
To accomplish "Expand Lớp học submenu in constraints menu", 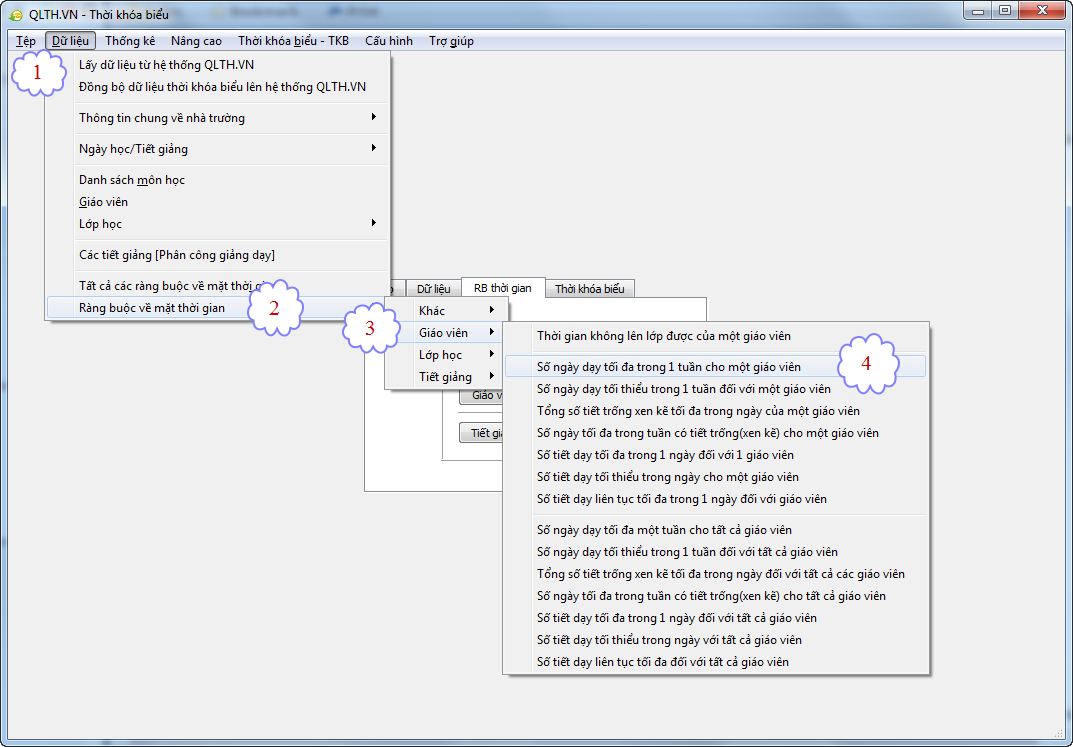I will (x=446, y=354).
